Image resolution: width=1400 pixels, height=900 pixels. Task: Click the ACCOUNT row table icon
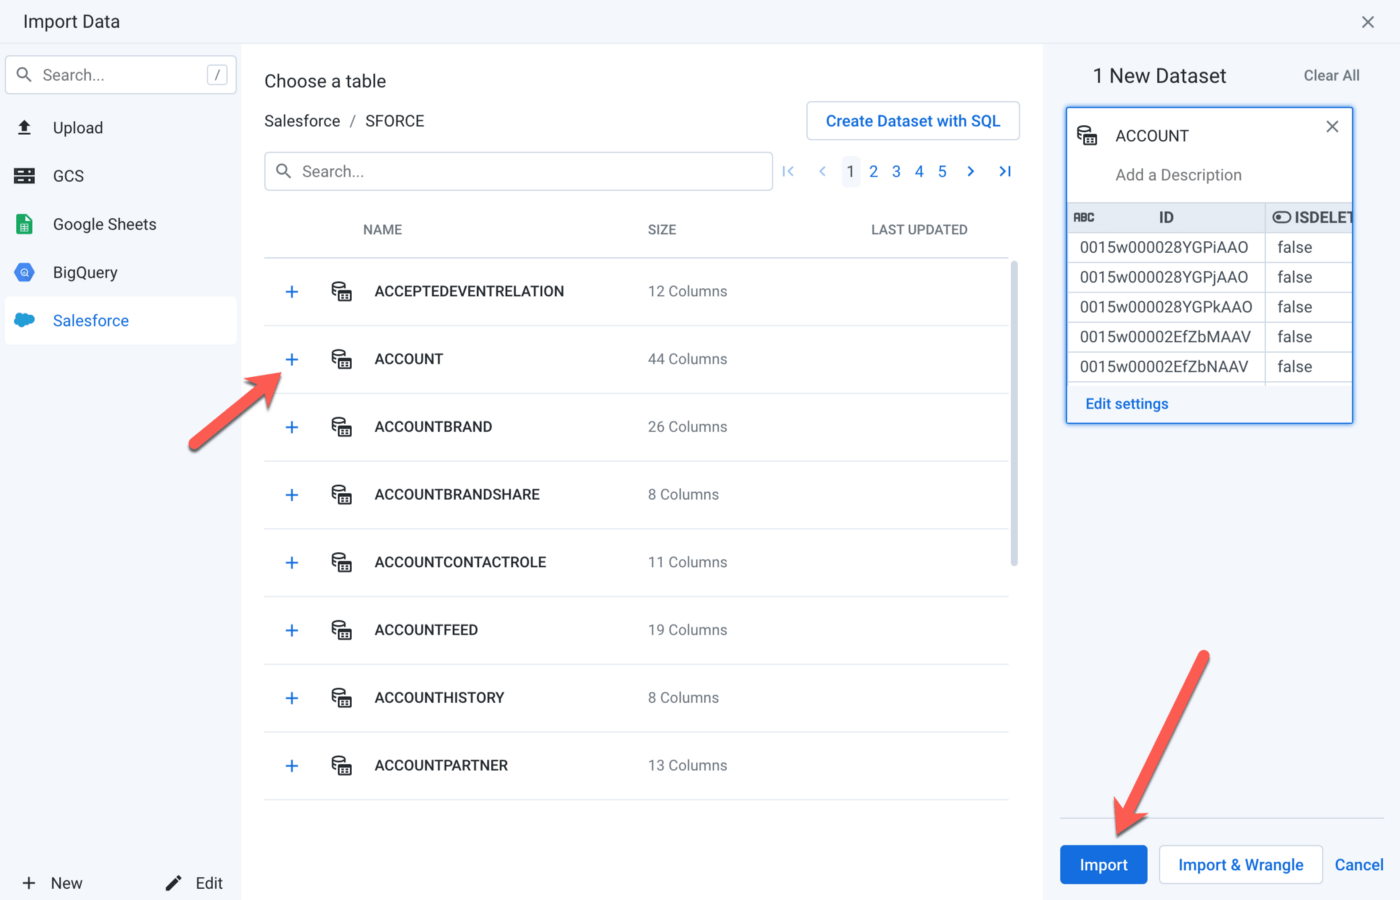[x=342, y=359]
